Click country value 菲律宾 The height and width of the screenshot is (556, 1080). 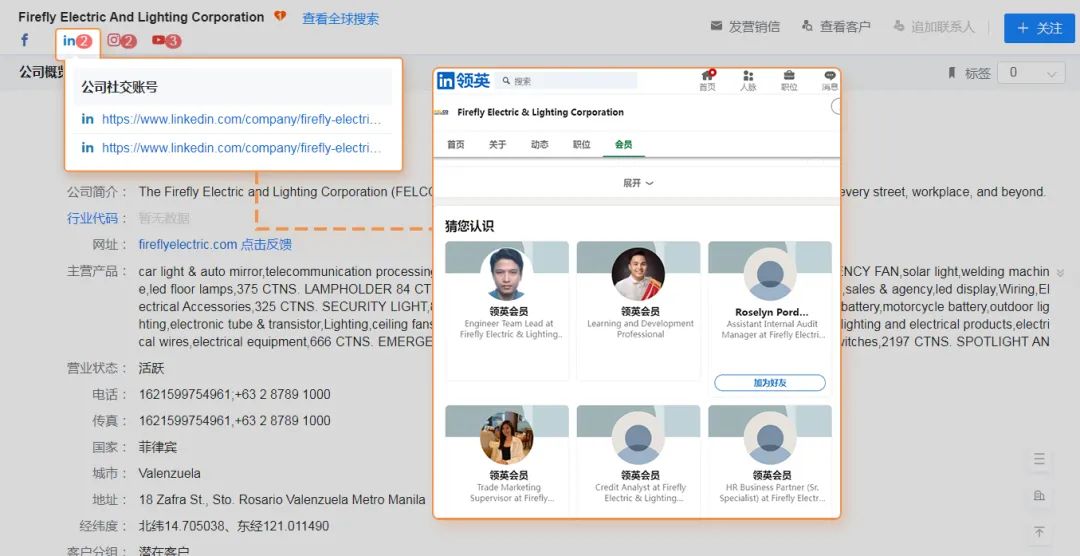158,447
